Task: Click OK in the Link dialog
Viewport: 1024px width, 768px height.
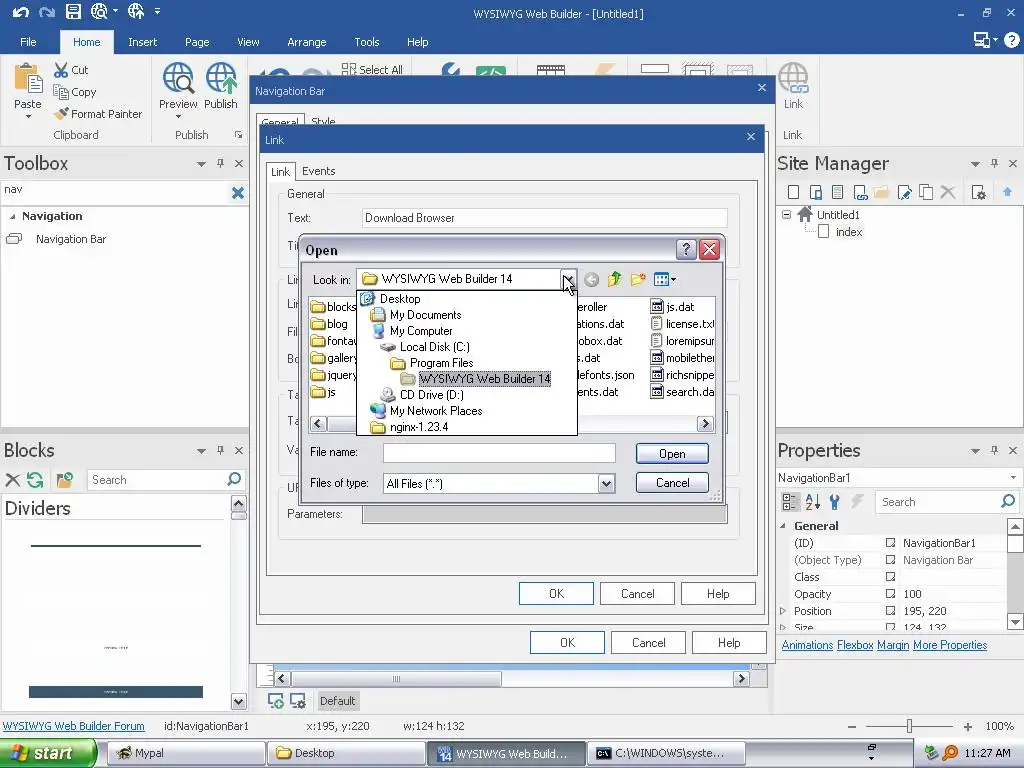Action: (556, 594)
